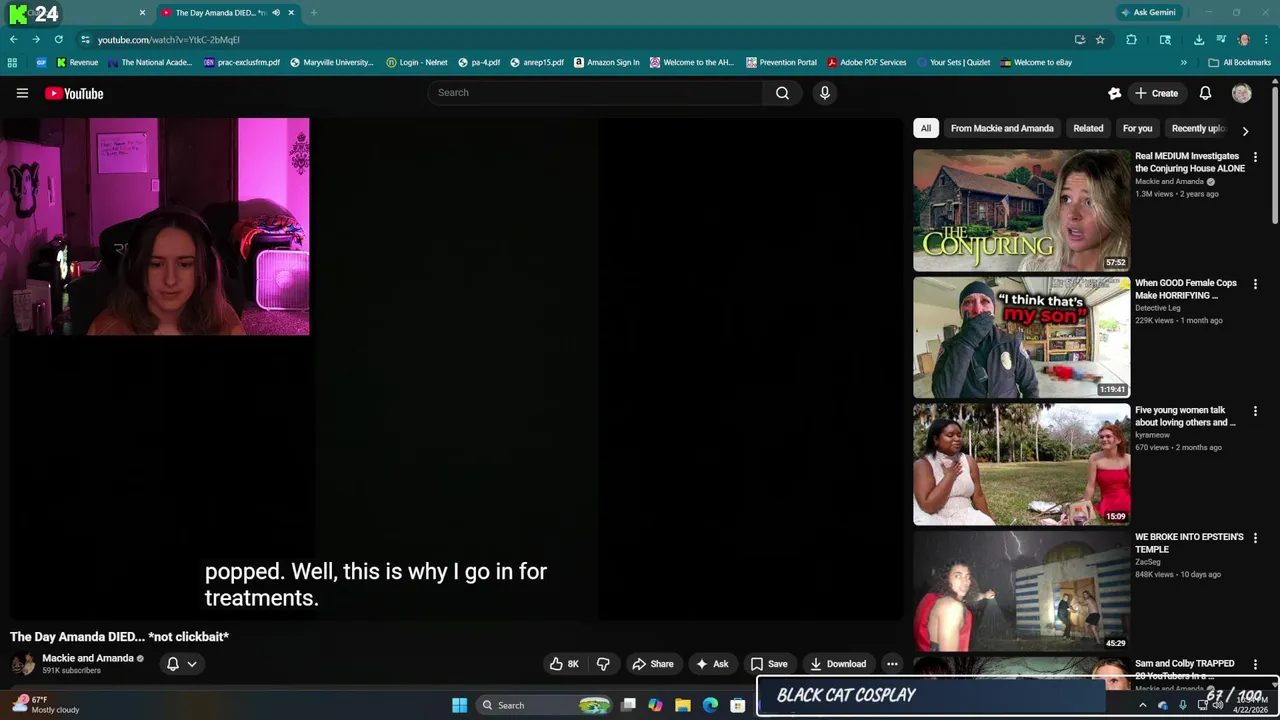The height and width of the screenshot is (720, 1280).
Task: Open browser extensions puzzle icon
Action: point(1131,39)
